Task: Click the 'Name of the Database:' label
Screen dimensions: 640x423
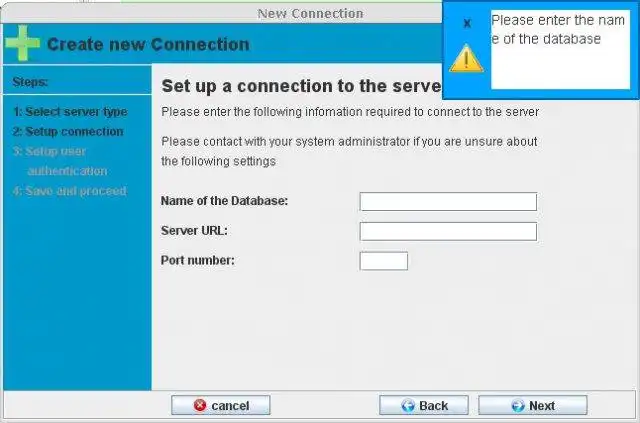Action: pos(224,201)
